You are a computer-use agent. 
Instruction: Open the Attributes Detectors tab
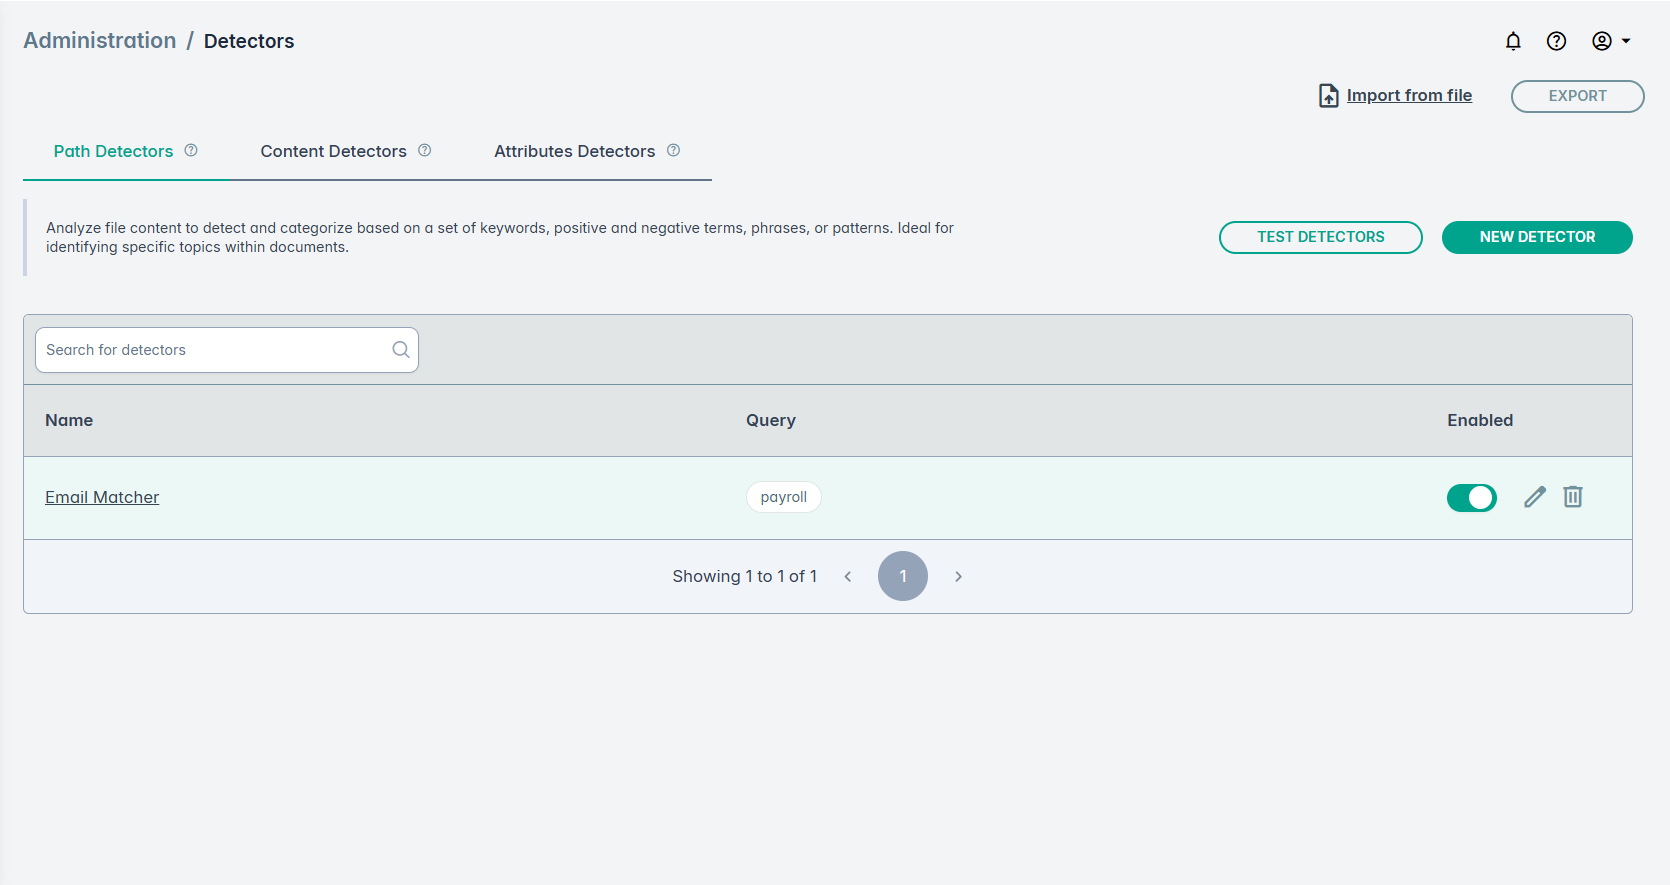coord(574,151)
